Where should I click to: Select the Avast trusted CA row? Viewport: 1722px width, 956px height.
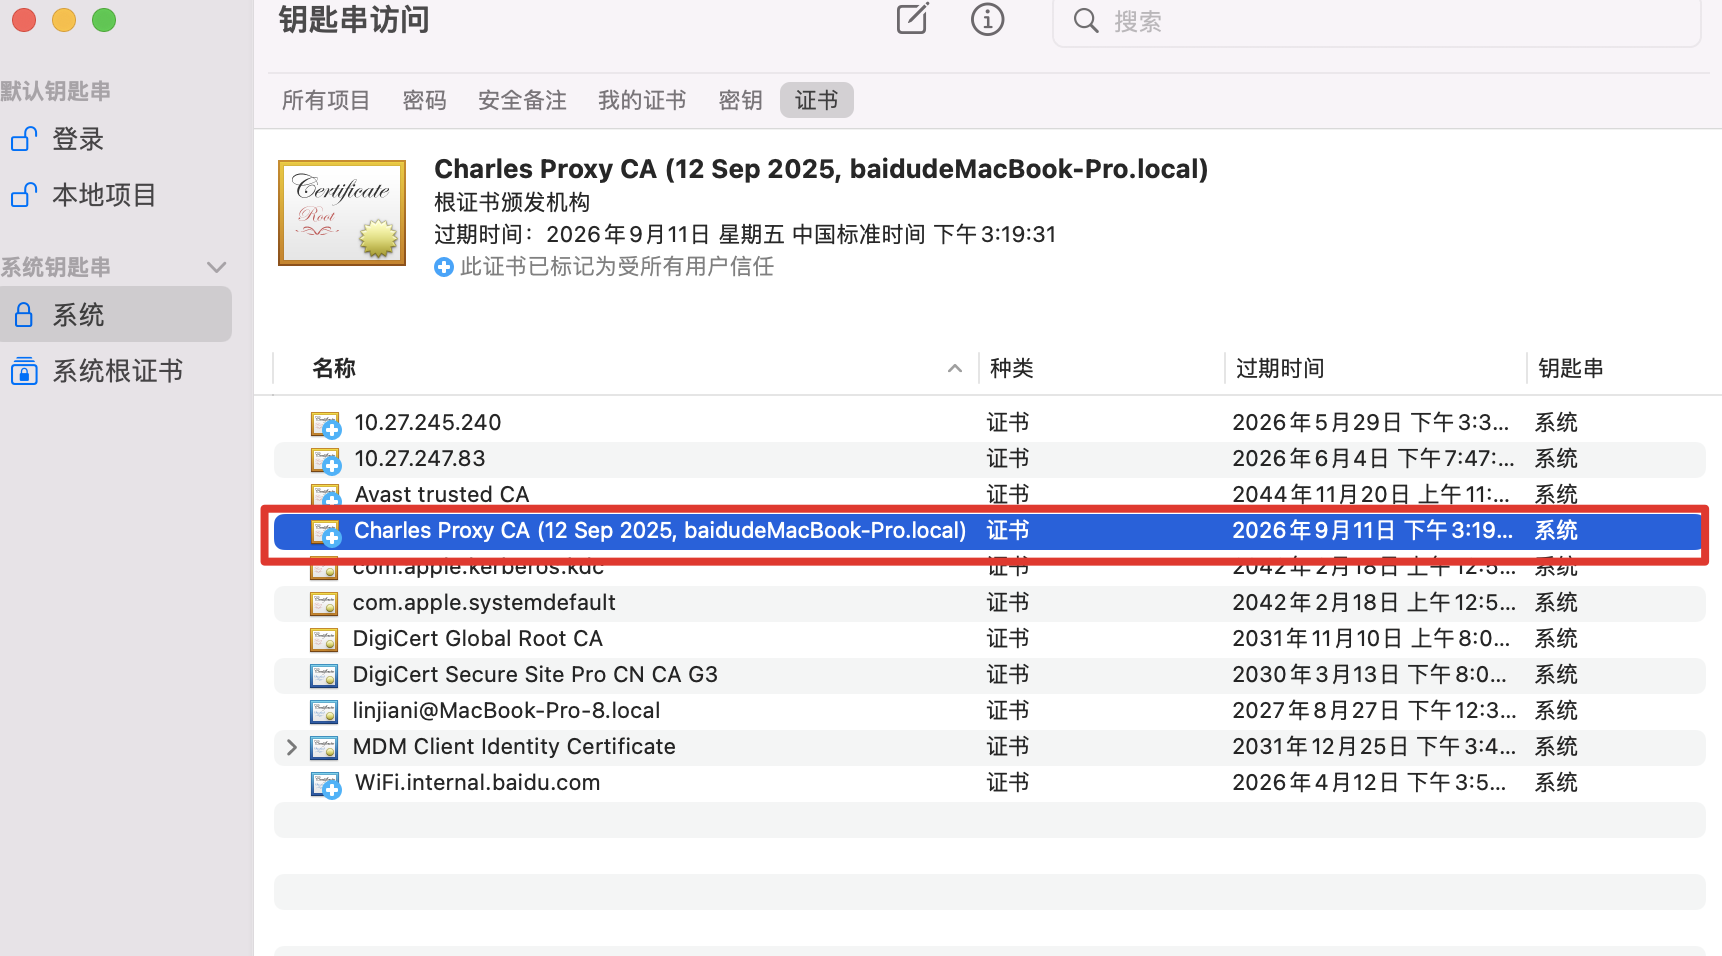pos(990,494)
